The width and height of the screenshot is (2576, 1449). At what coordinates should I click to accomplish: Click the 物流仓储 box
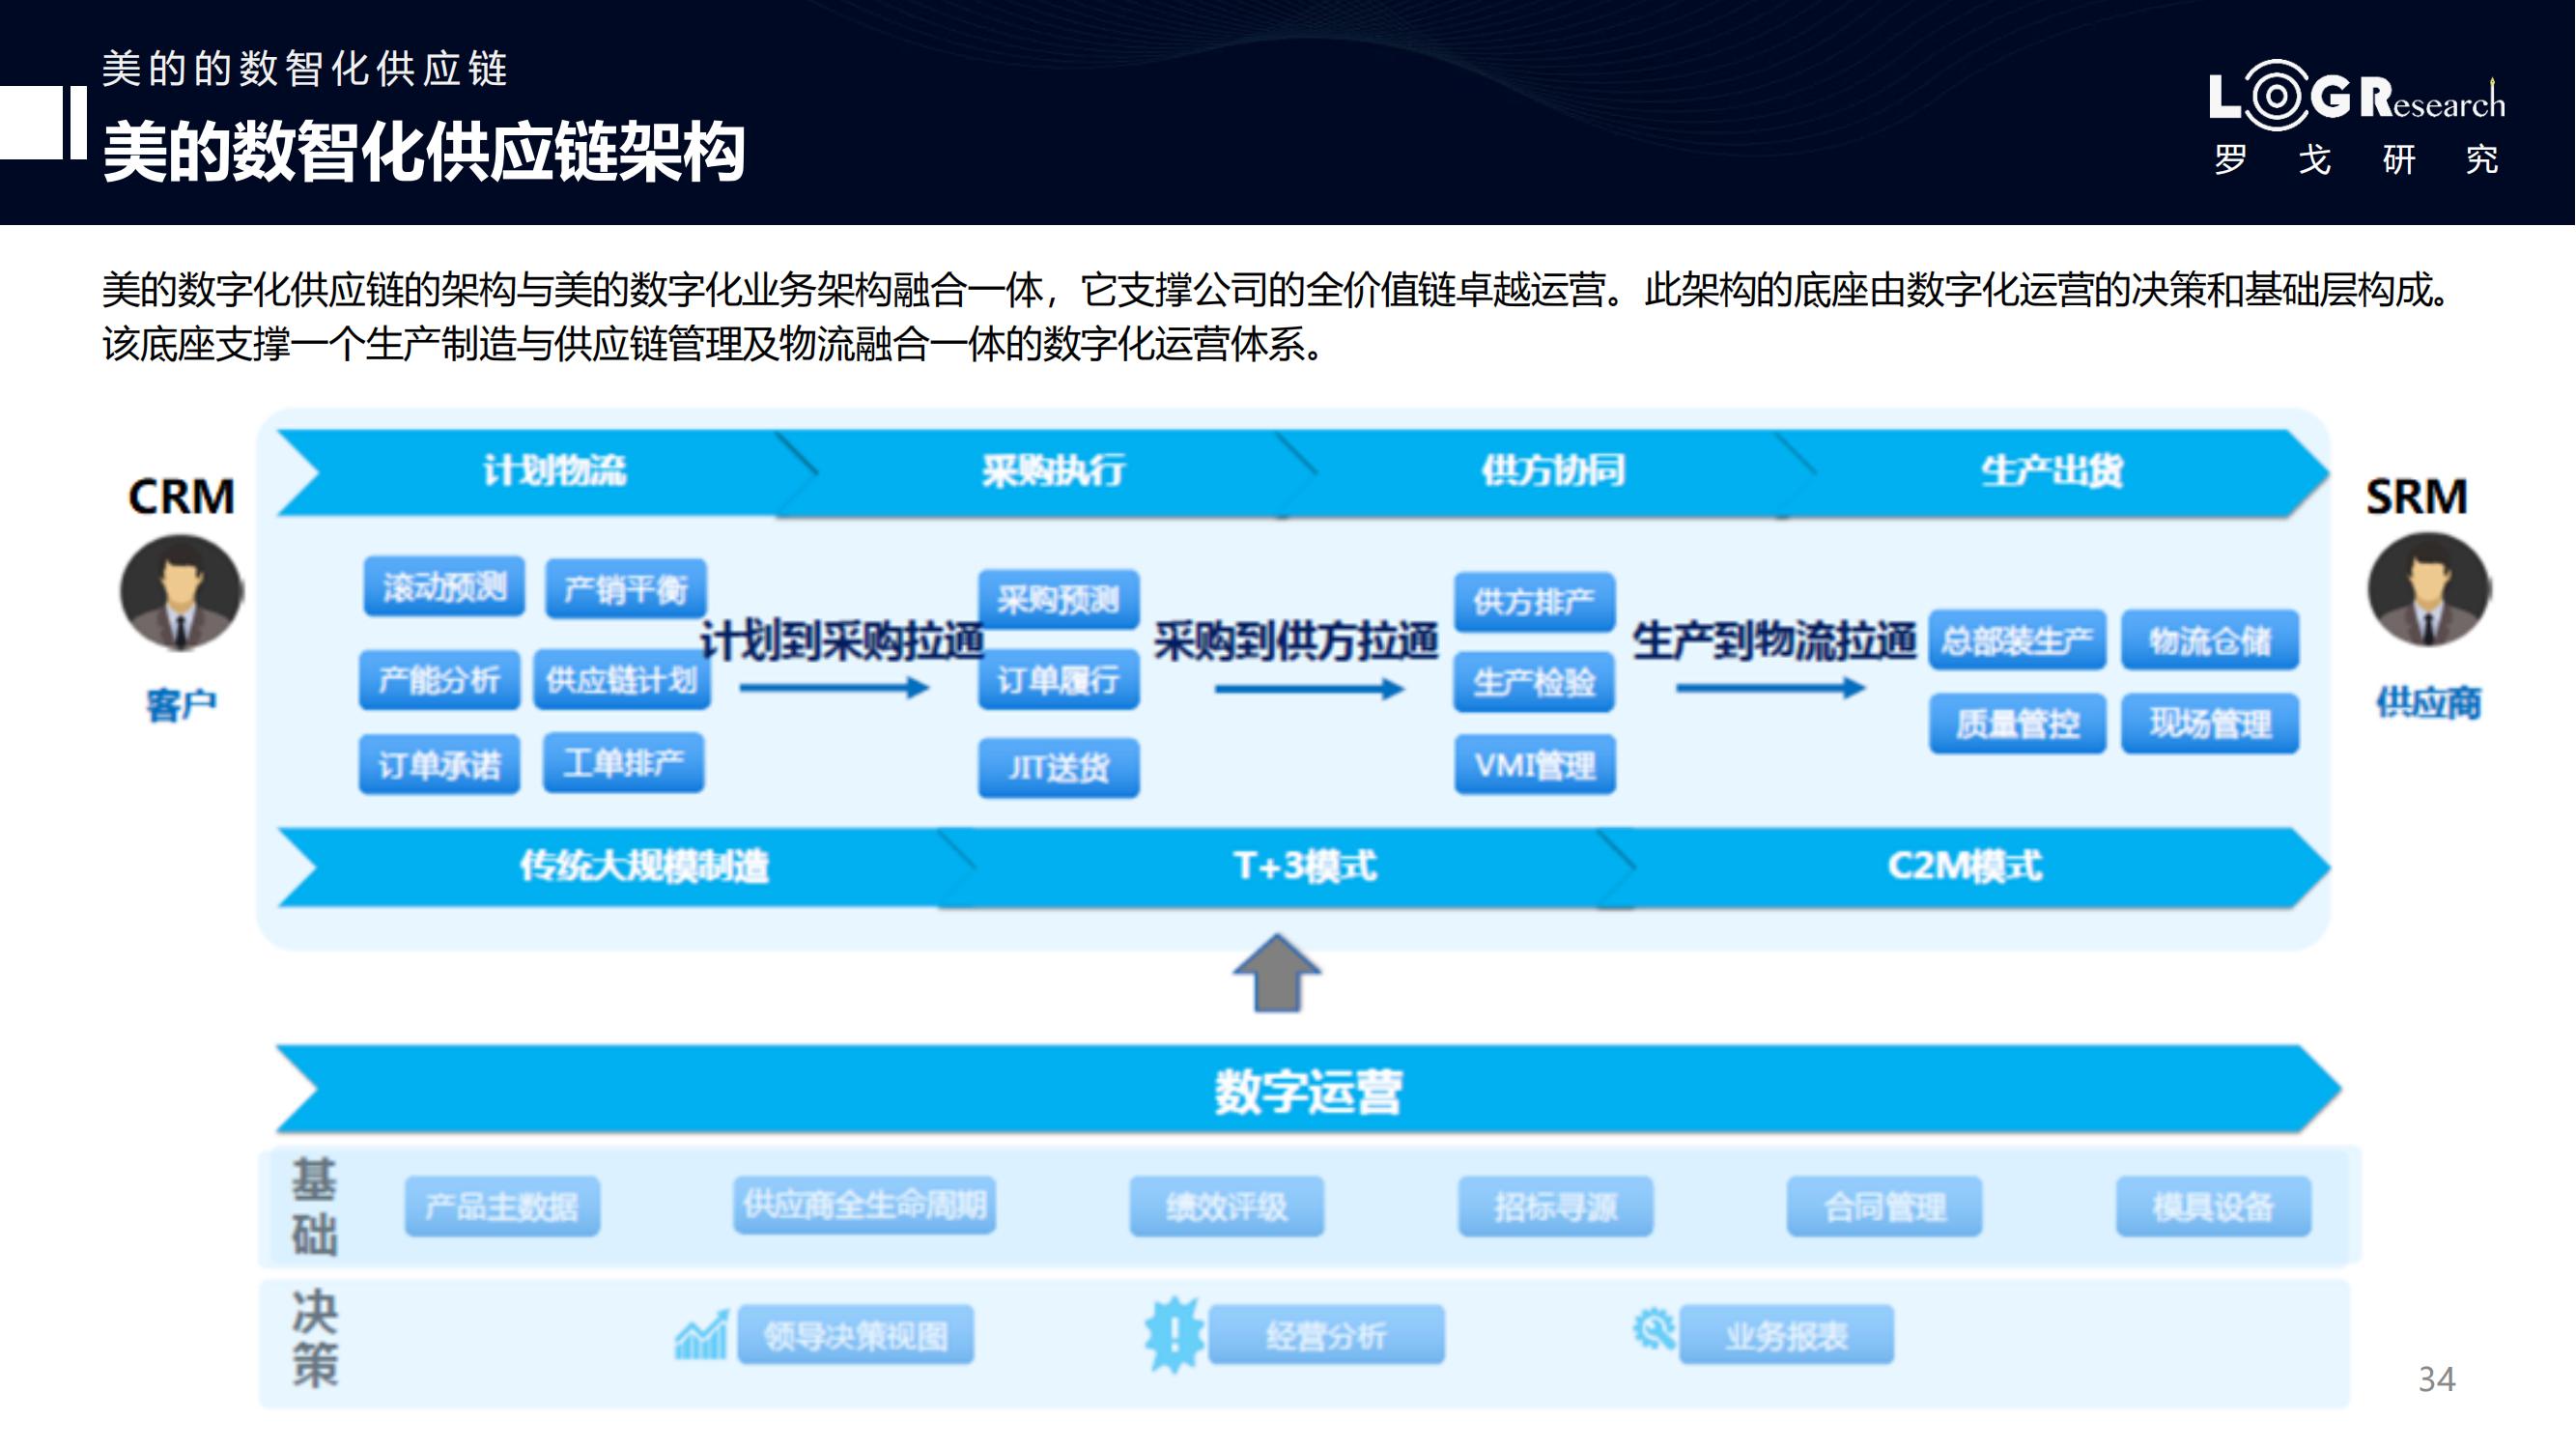coord(2210,640)
